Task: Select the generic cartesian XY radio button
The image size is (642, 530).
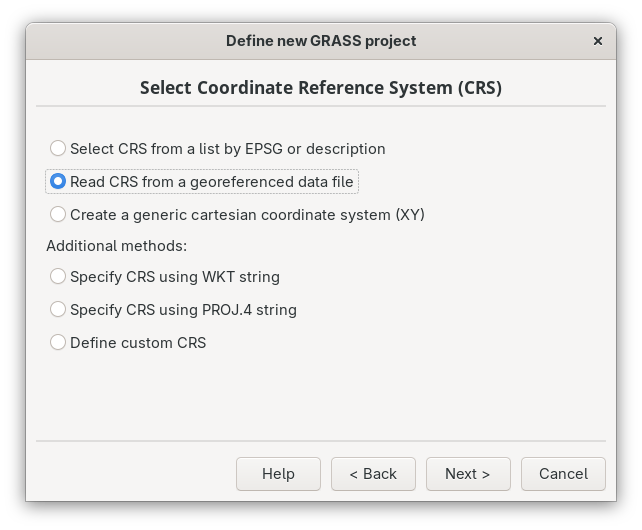Action: click(x=58, y=214)
